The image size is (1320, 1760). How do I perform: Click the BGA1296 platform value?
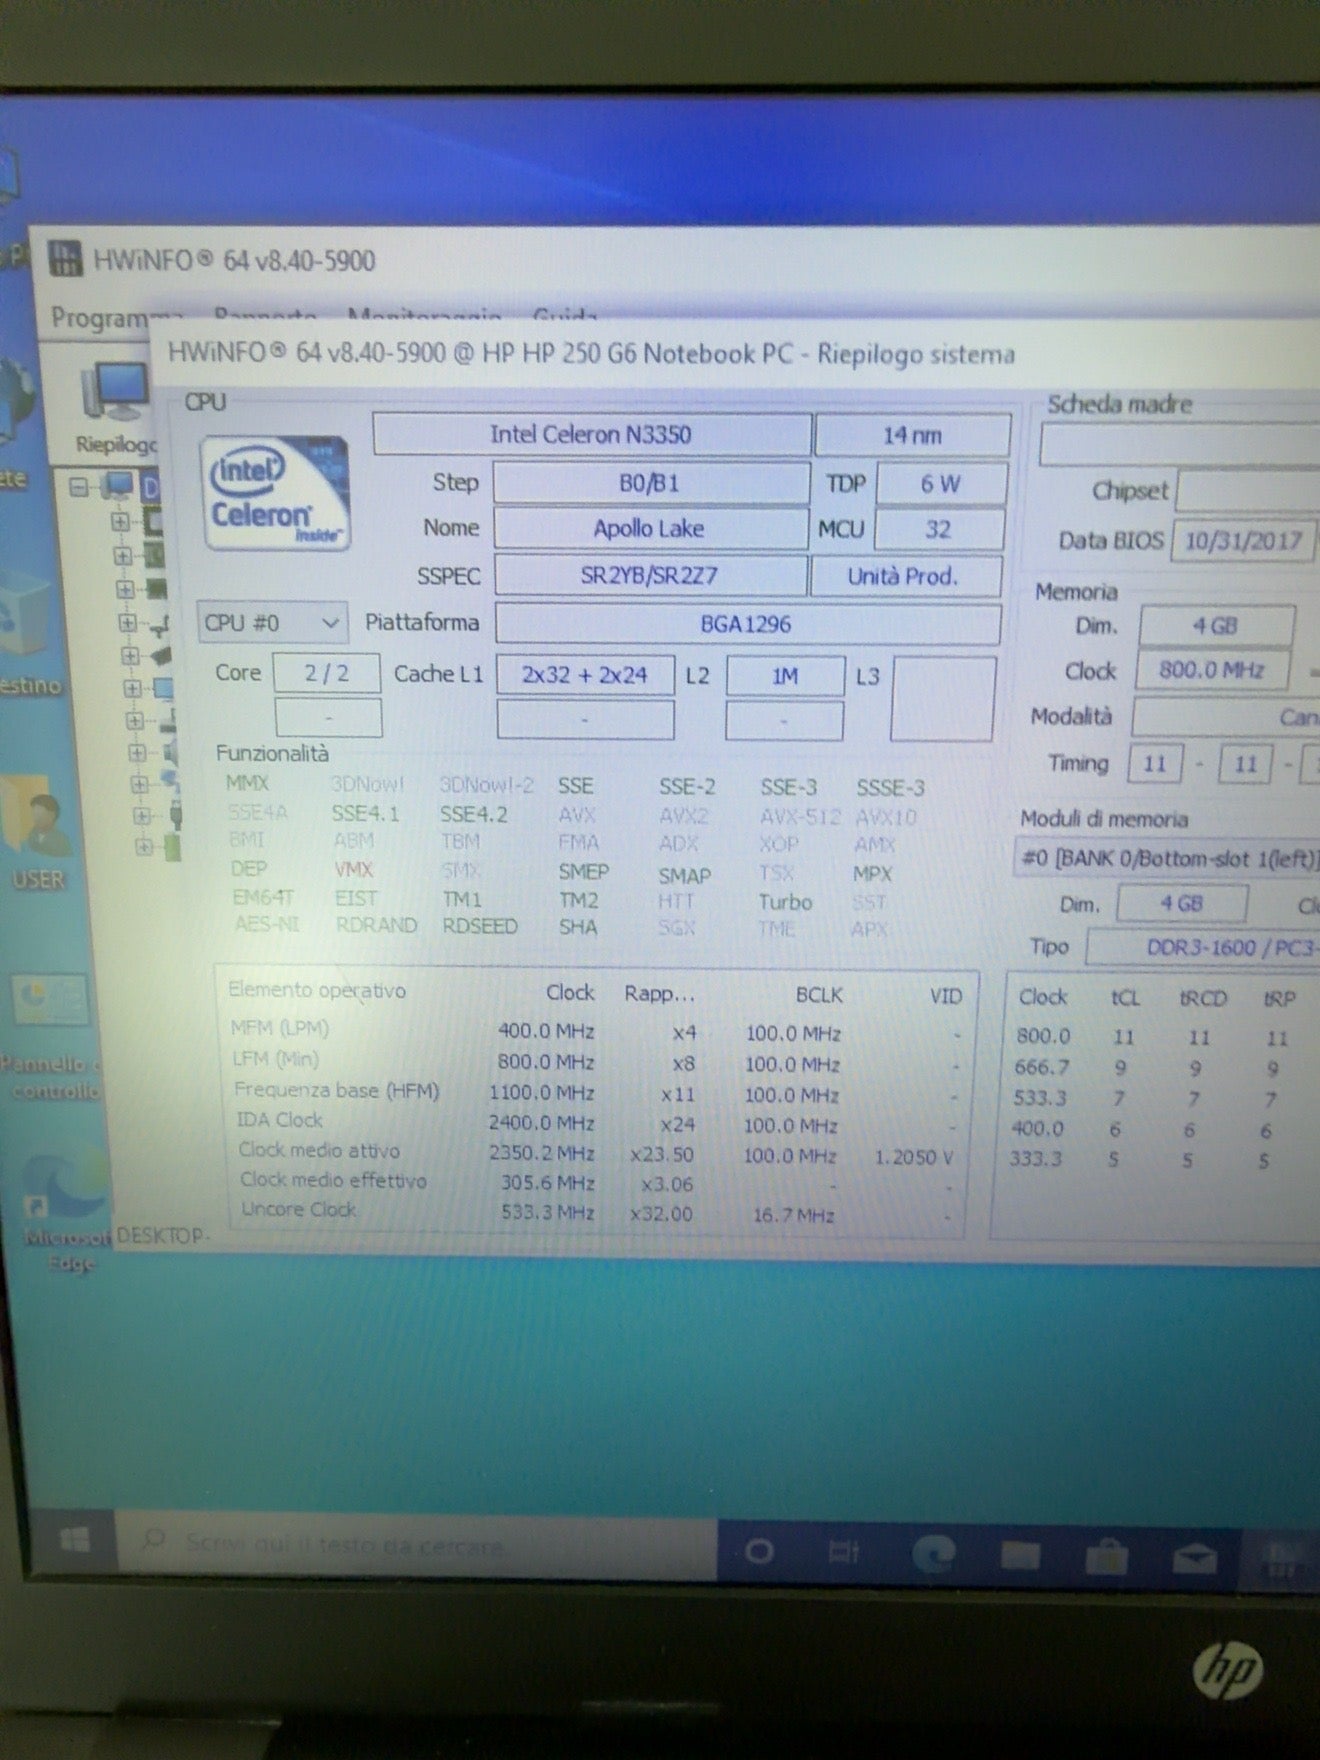click(747, 624)
